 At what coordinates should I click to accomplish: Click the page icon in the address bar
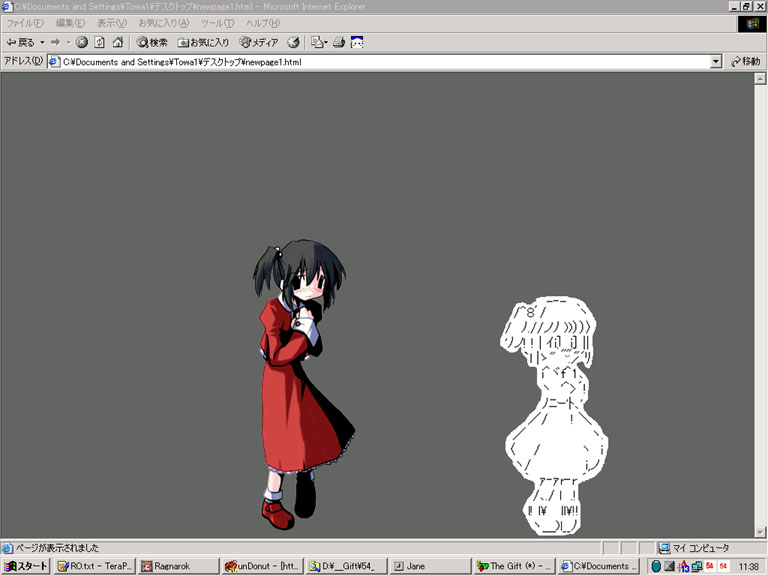click(55, 62)
